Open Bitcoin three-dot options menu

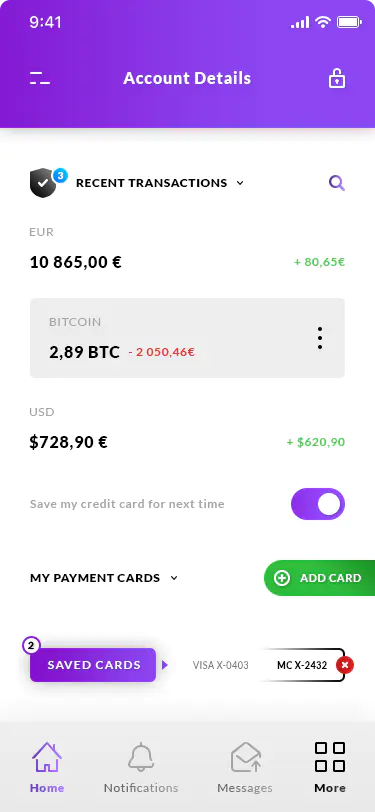pyautogui.click(x=320, y=338)
